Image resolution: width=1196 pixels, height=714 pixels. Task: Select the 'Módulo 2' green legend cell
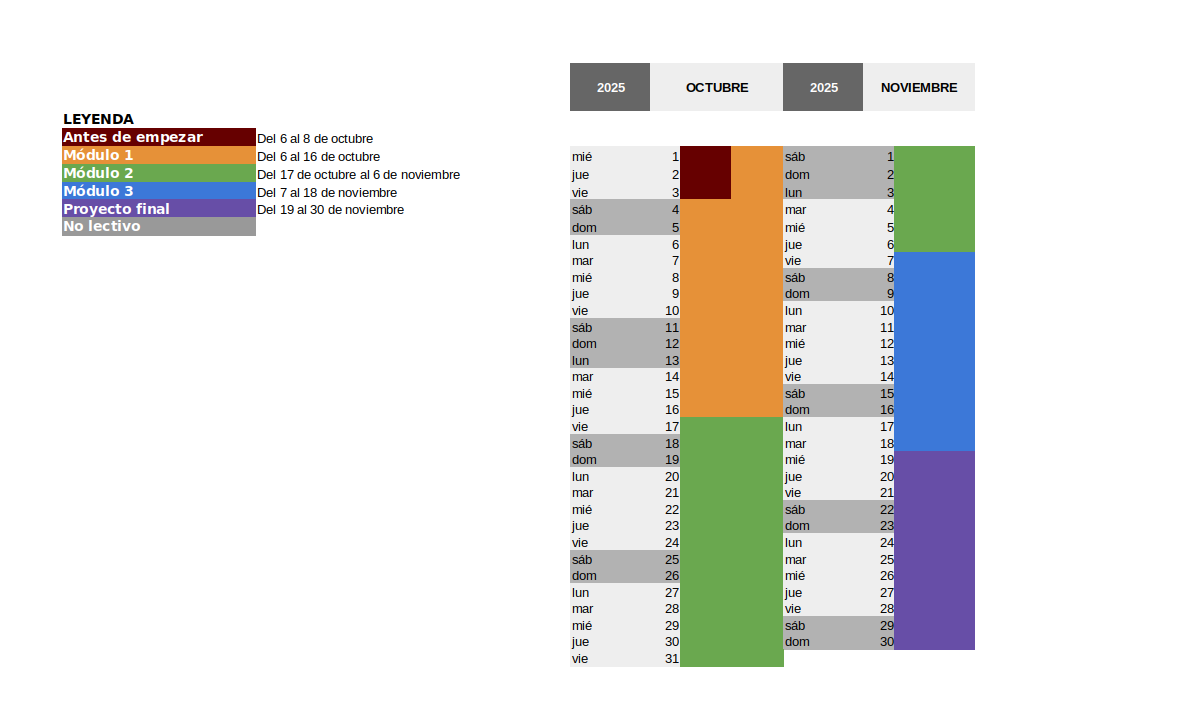(159, 173)
